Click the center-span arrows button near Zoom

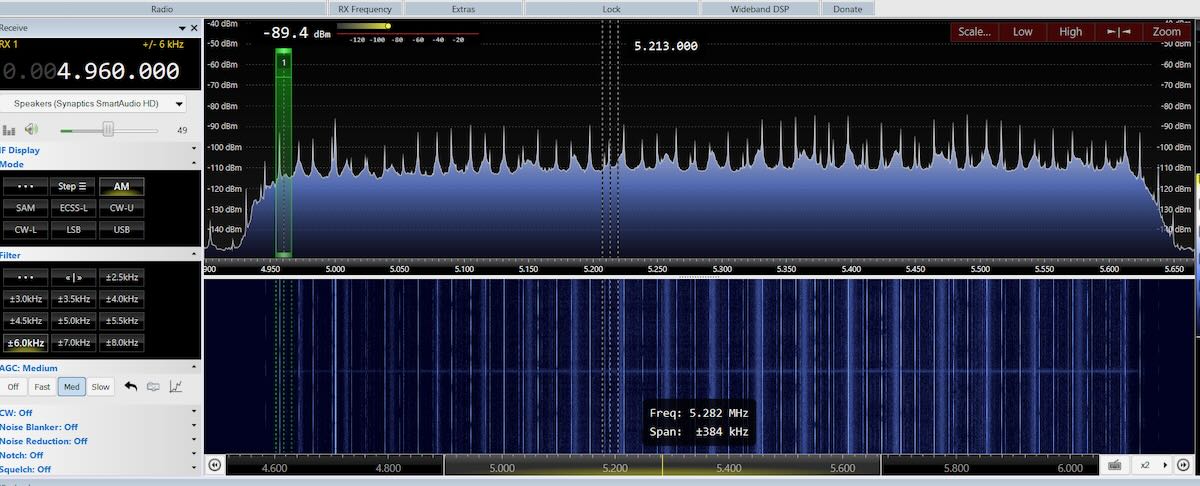1117,32
